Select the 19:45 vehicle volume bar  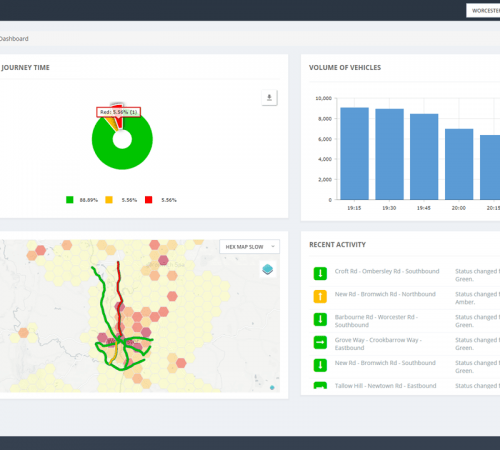click(424, 157)
